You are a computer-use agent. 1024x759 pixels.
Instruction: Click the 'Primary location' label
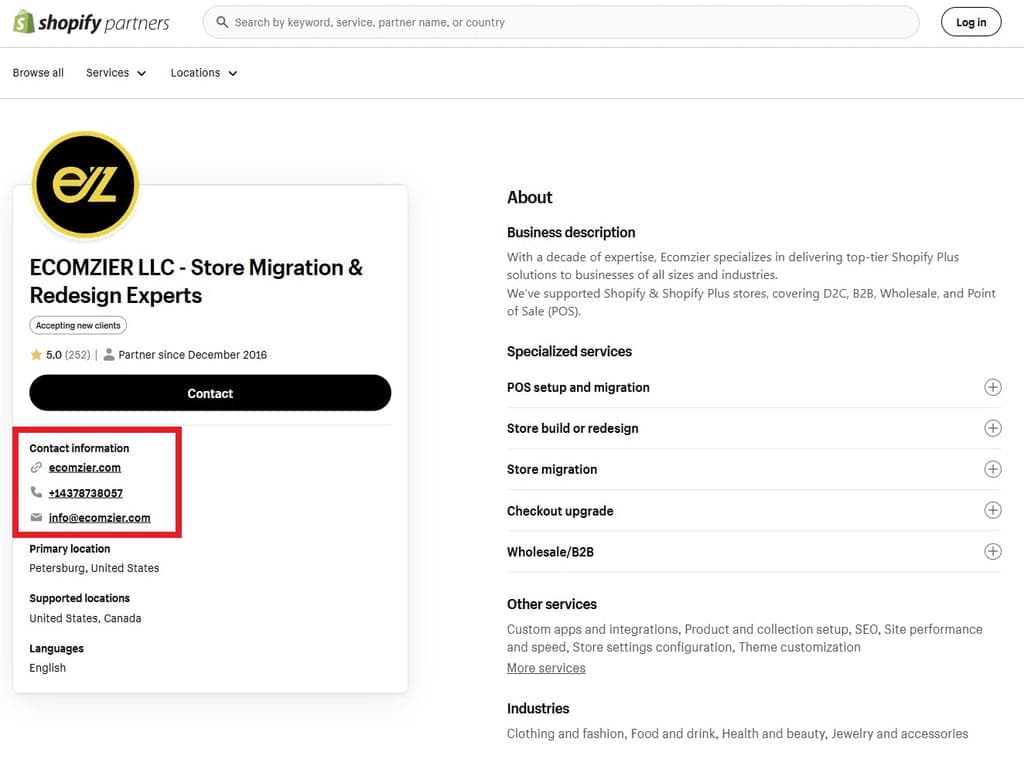pyautogui.click(x=70, y=549)
